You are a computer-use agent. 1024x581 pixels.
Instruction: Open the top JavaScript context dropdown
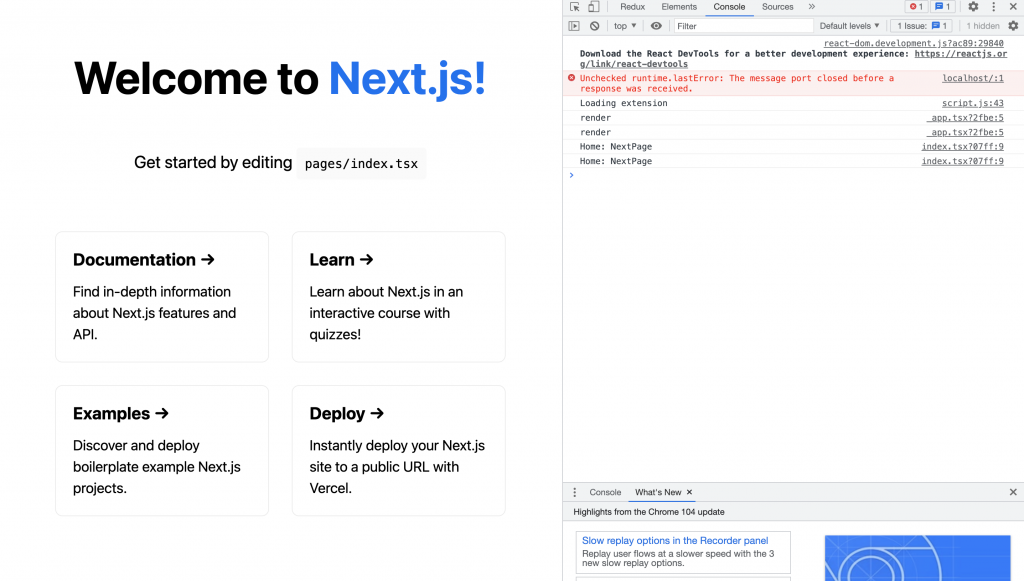click(625, 26)
